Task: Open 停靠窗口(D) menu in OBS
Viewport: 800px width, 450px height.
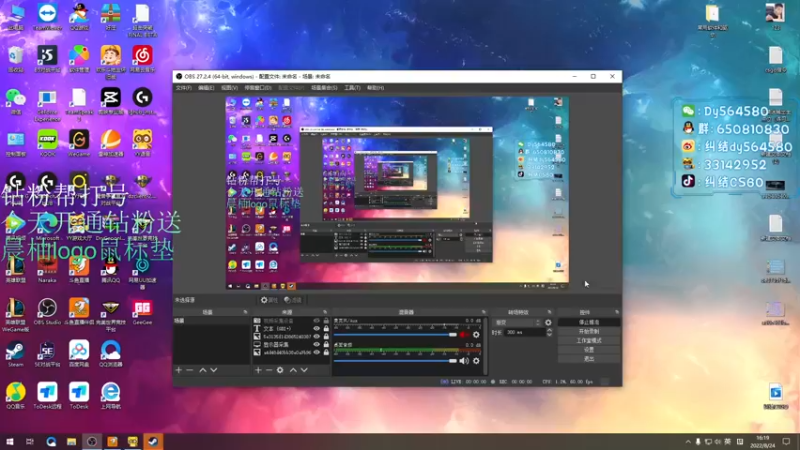Action: 258,88
